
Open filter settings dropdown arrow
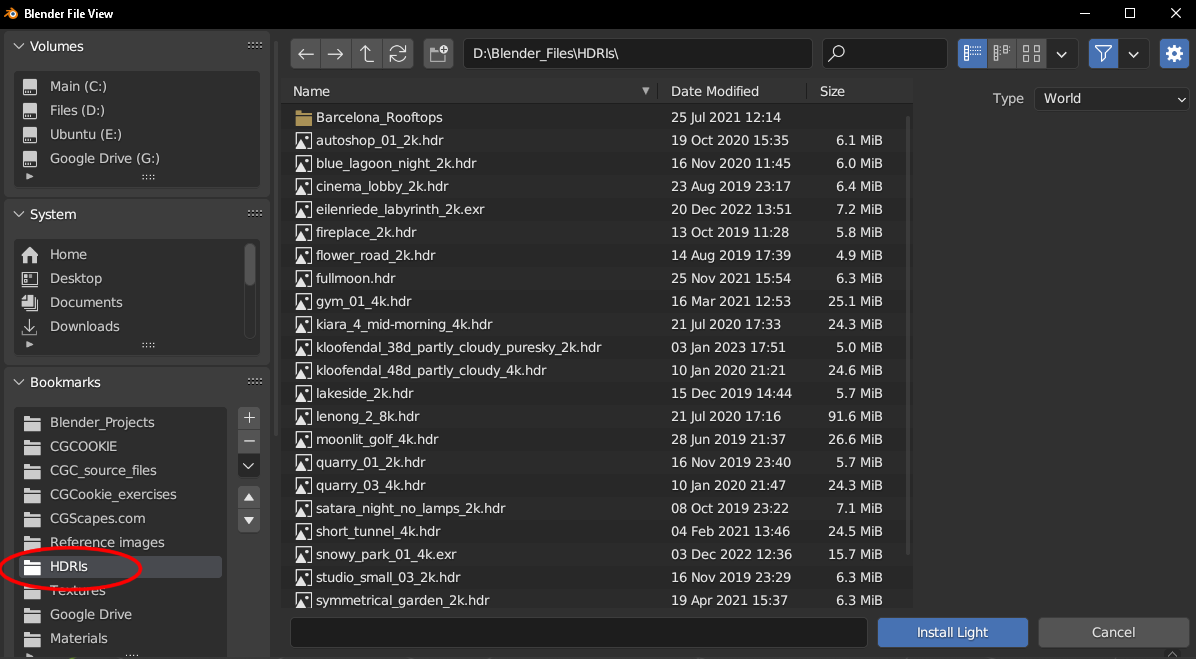(x=1133, y=53)
